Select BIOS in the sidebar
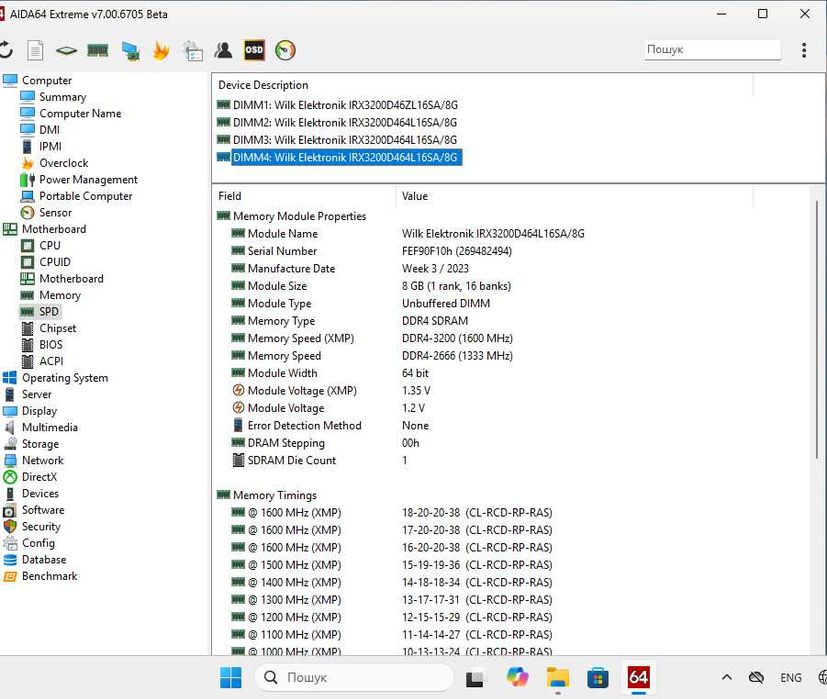The height and width of the screenshot is (699, 827). point(51,344)
